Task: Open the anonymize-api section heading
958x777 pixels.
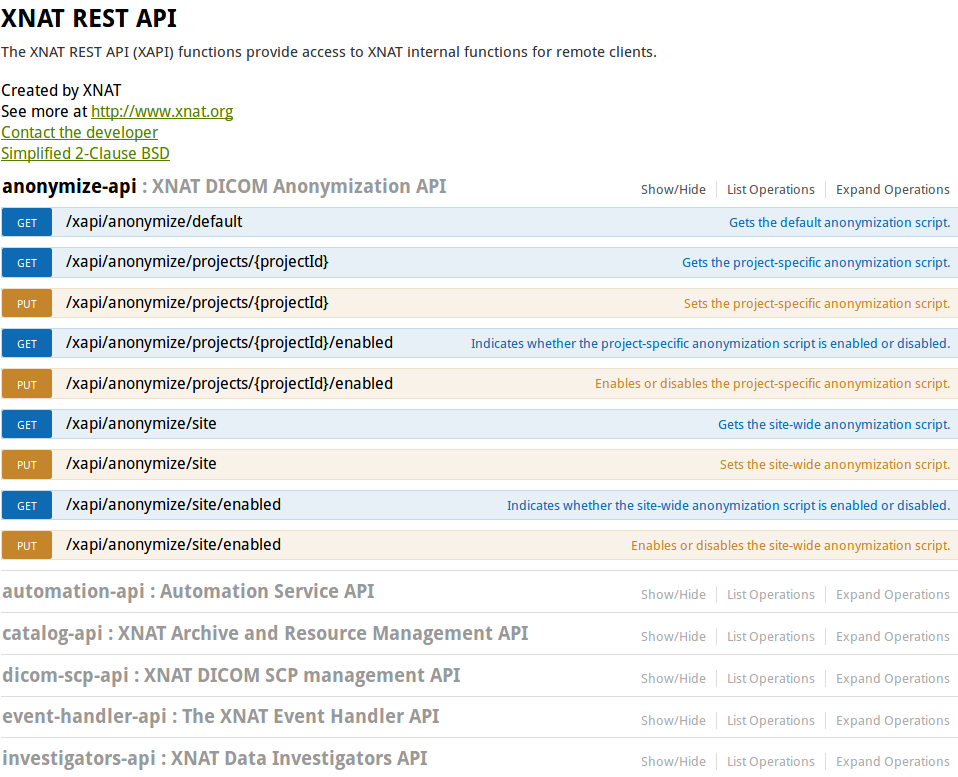Action: click(69, 186)
